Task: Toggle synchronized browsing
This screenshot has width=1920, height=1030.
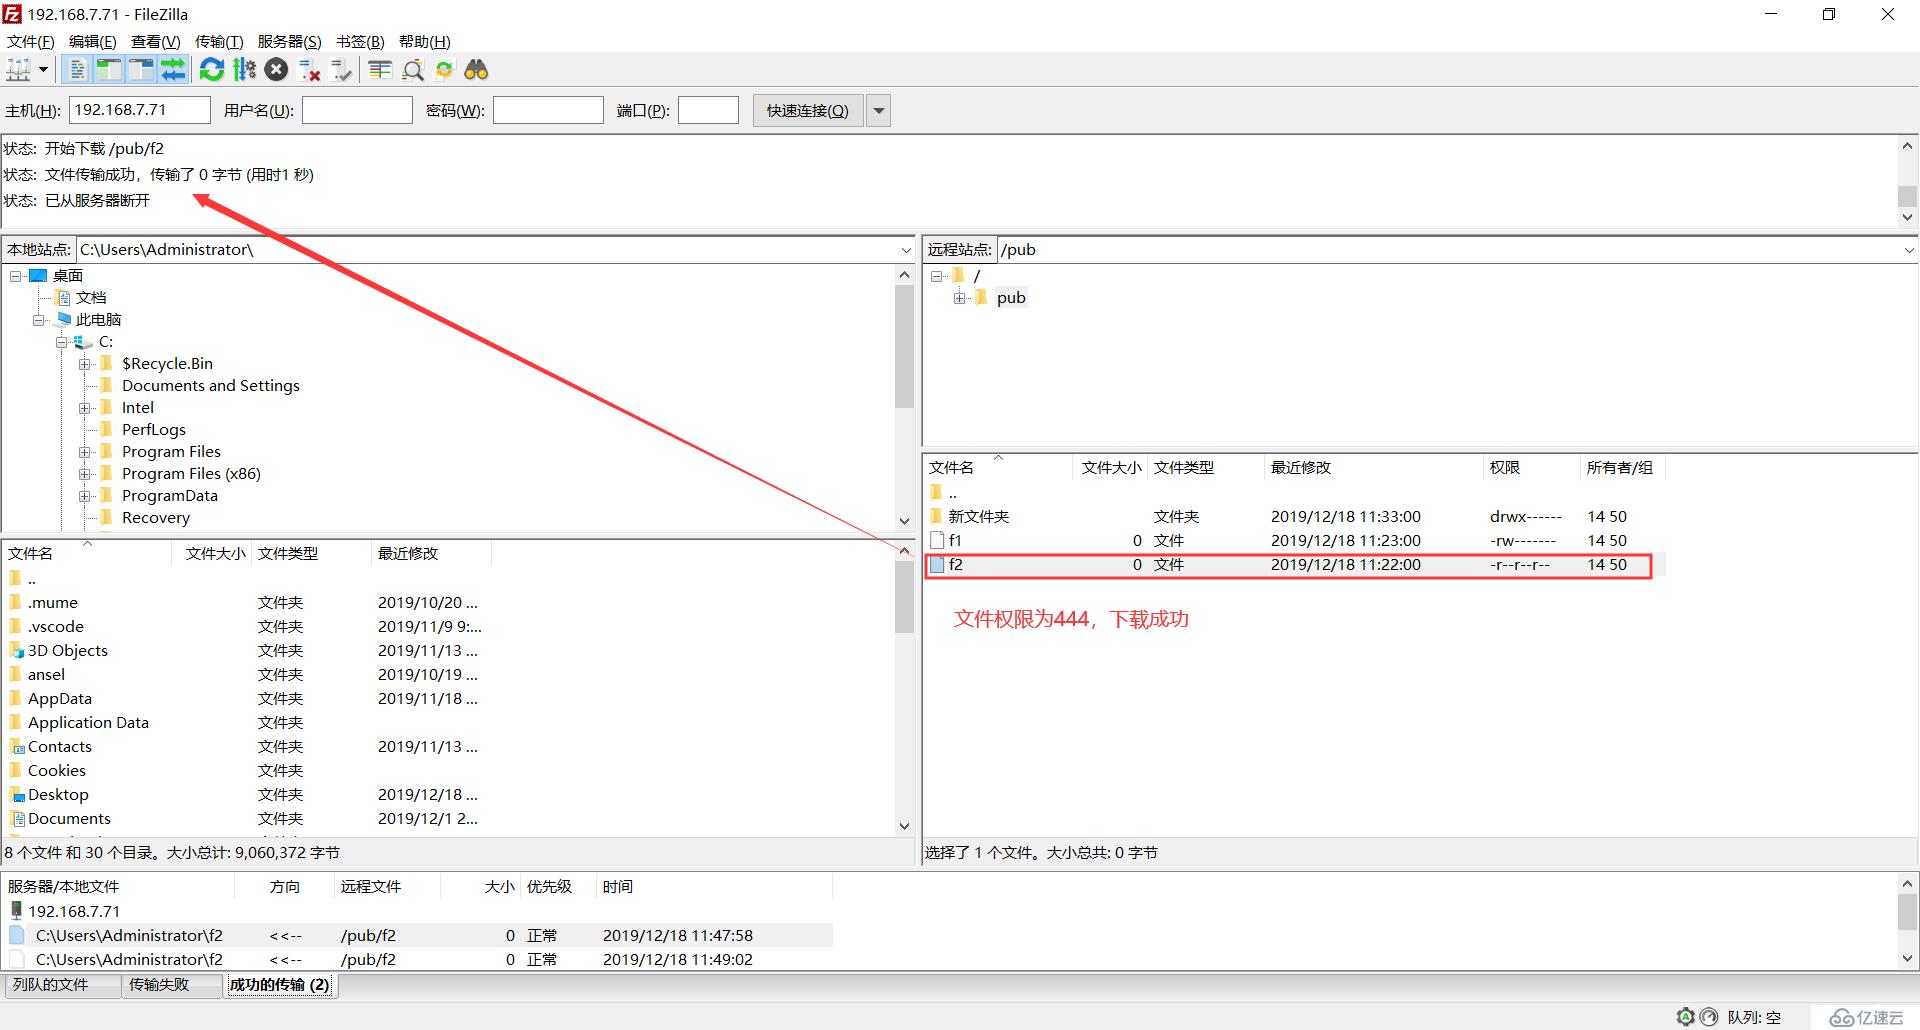Action: (x=444, y=70)
